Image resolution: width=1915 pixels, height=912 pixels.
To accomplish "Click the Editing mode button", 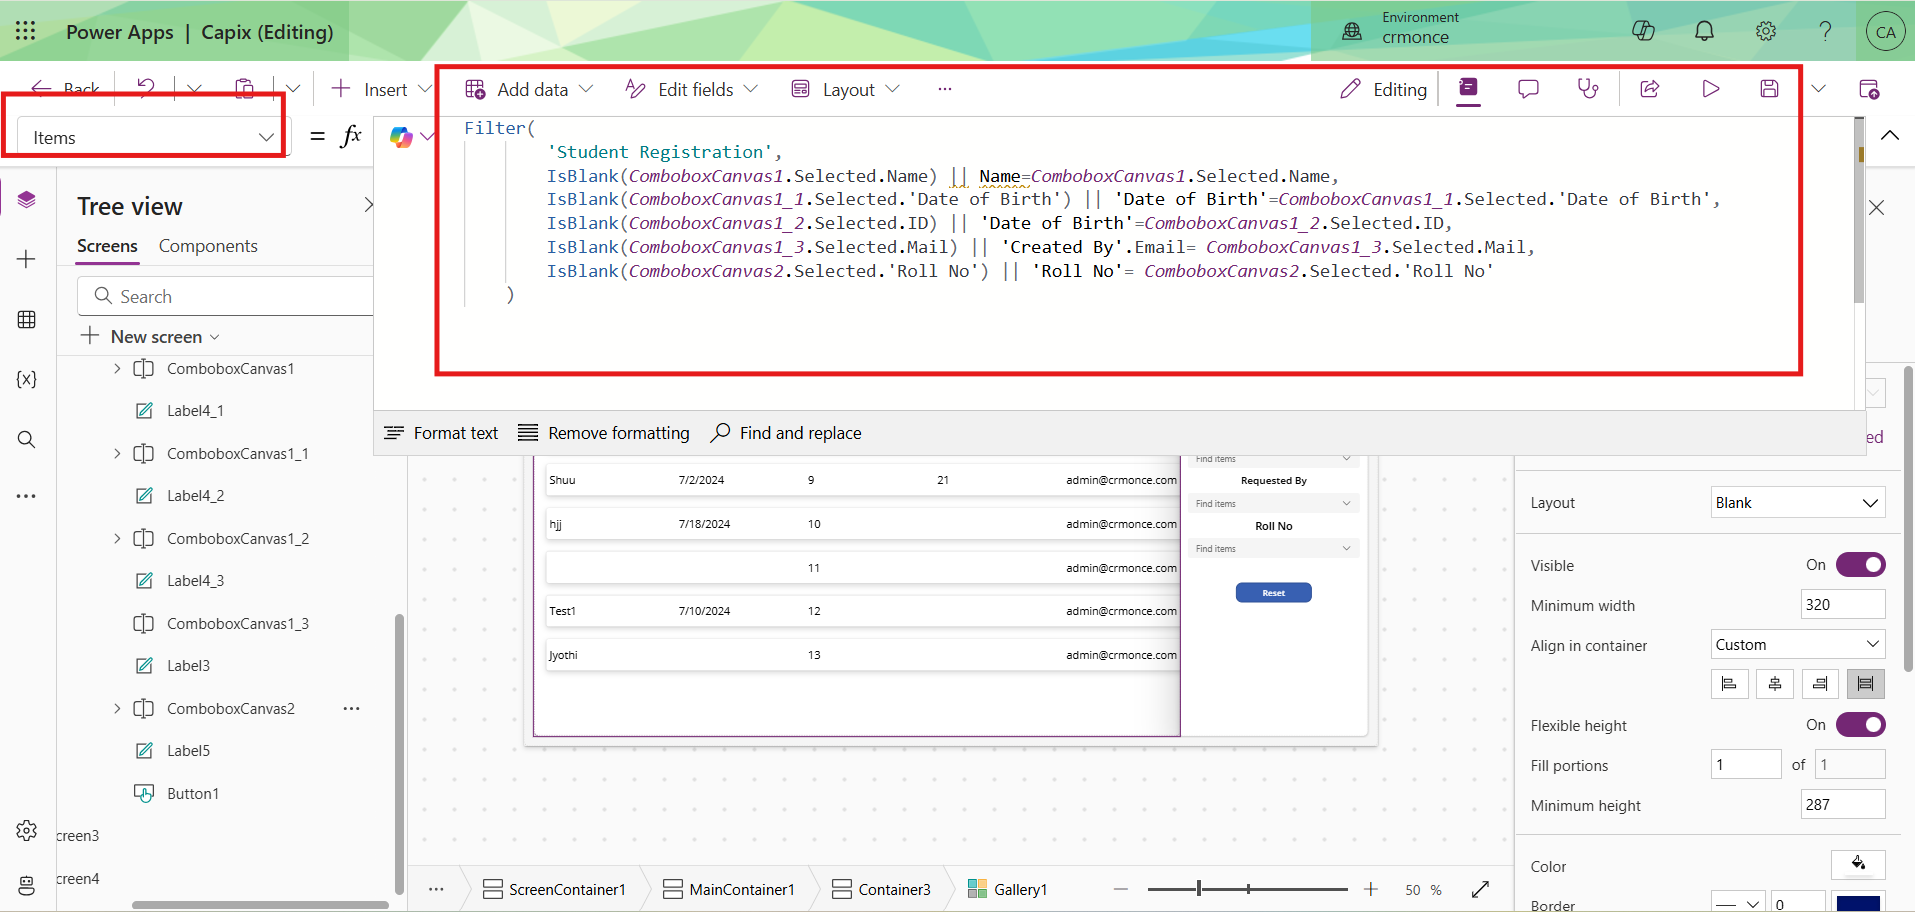I will [x=1384, y=89].
